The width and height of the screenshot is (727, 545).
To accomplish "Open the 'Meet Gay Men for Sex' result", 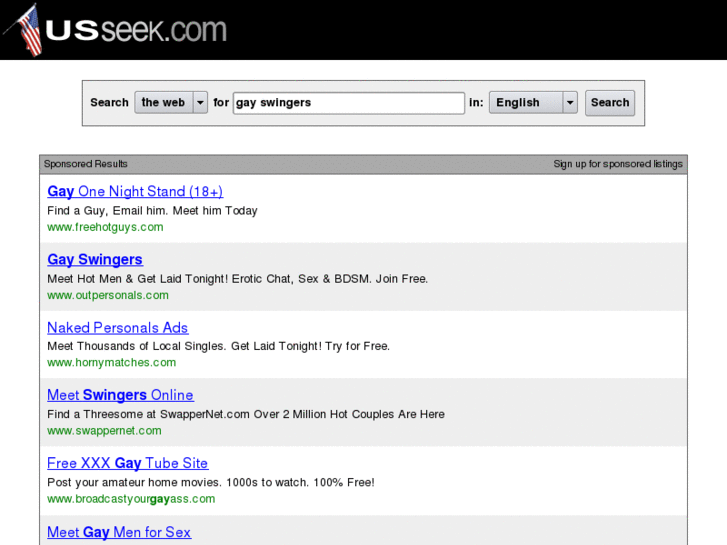I will click(119, 532).
